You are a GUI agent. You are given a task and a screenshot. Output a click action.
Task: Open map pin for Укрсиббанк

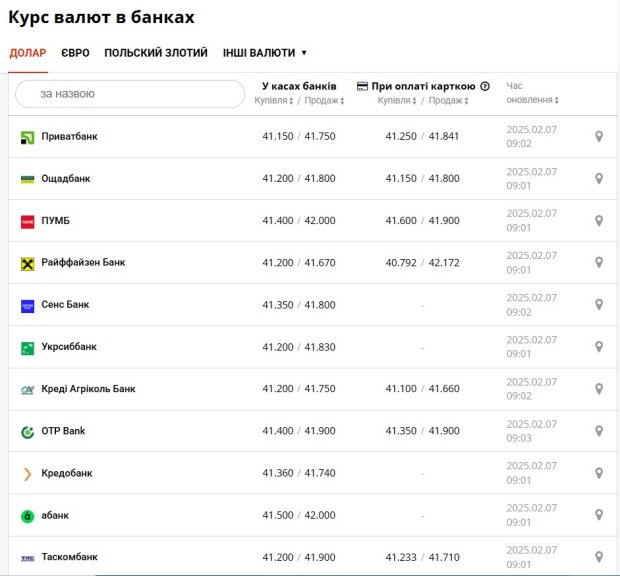click(x=599, y=347)
